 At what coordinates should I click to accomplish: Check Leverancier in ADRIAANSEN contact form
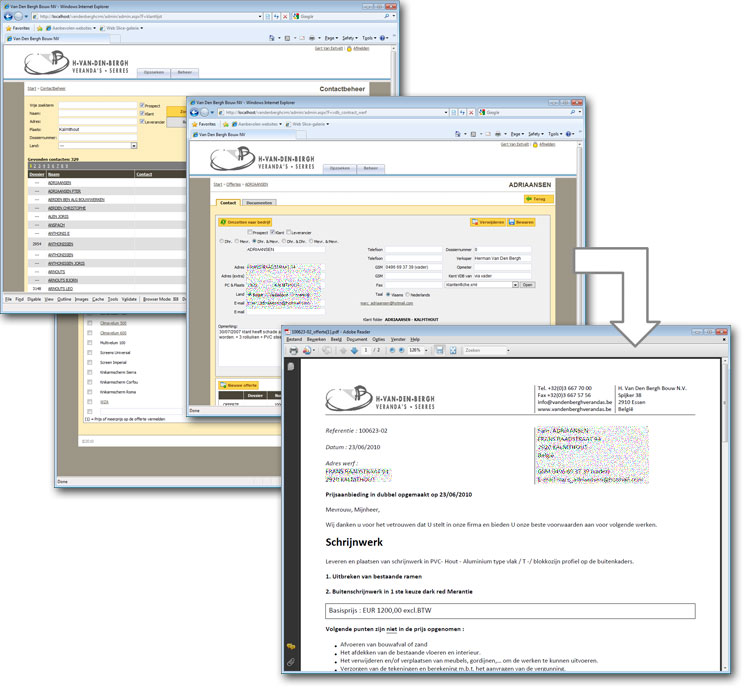[x=289, y=233]
